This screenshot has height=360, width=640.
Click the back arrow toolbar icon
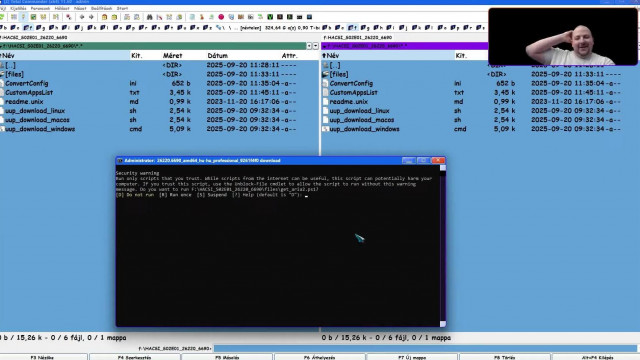(x=82, y=17)
